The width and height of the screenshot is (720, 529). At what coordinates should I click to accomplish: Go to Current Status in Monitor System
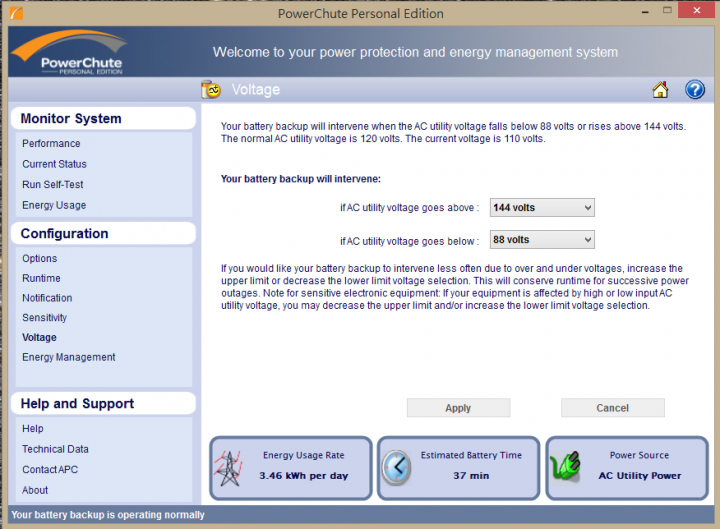54,164
